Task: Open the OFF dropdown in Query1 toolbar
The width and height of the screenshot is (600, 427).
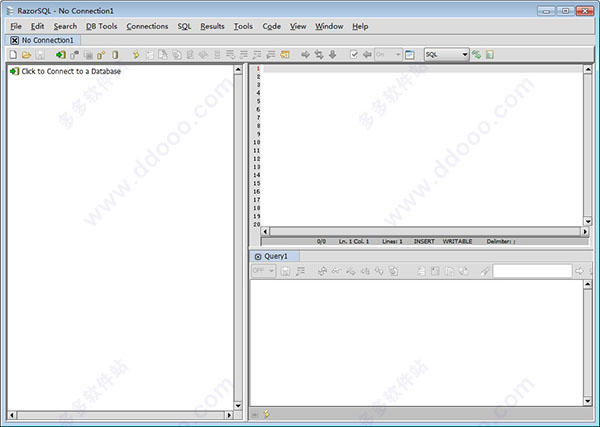Action: (263, 271)
